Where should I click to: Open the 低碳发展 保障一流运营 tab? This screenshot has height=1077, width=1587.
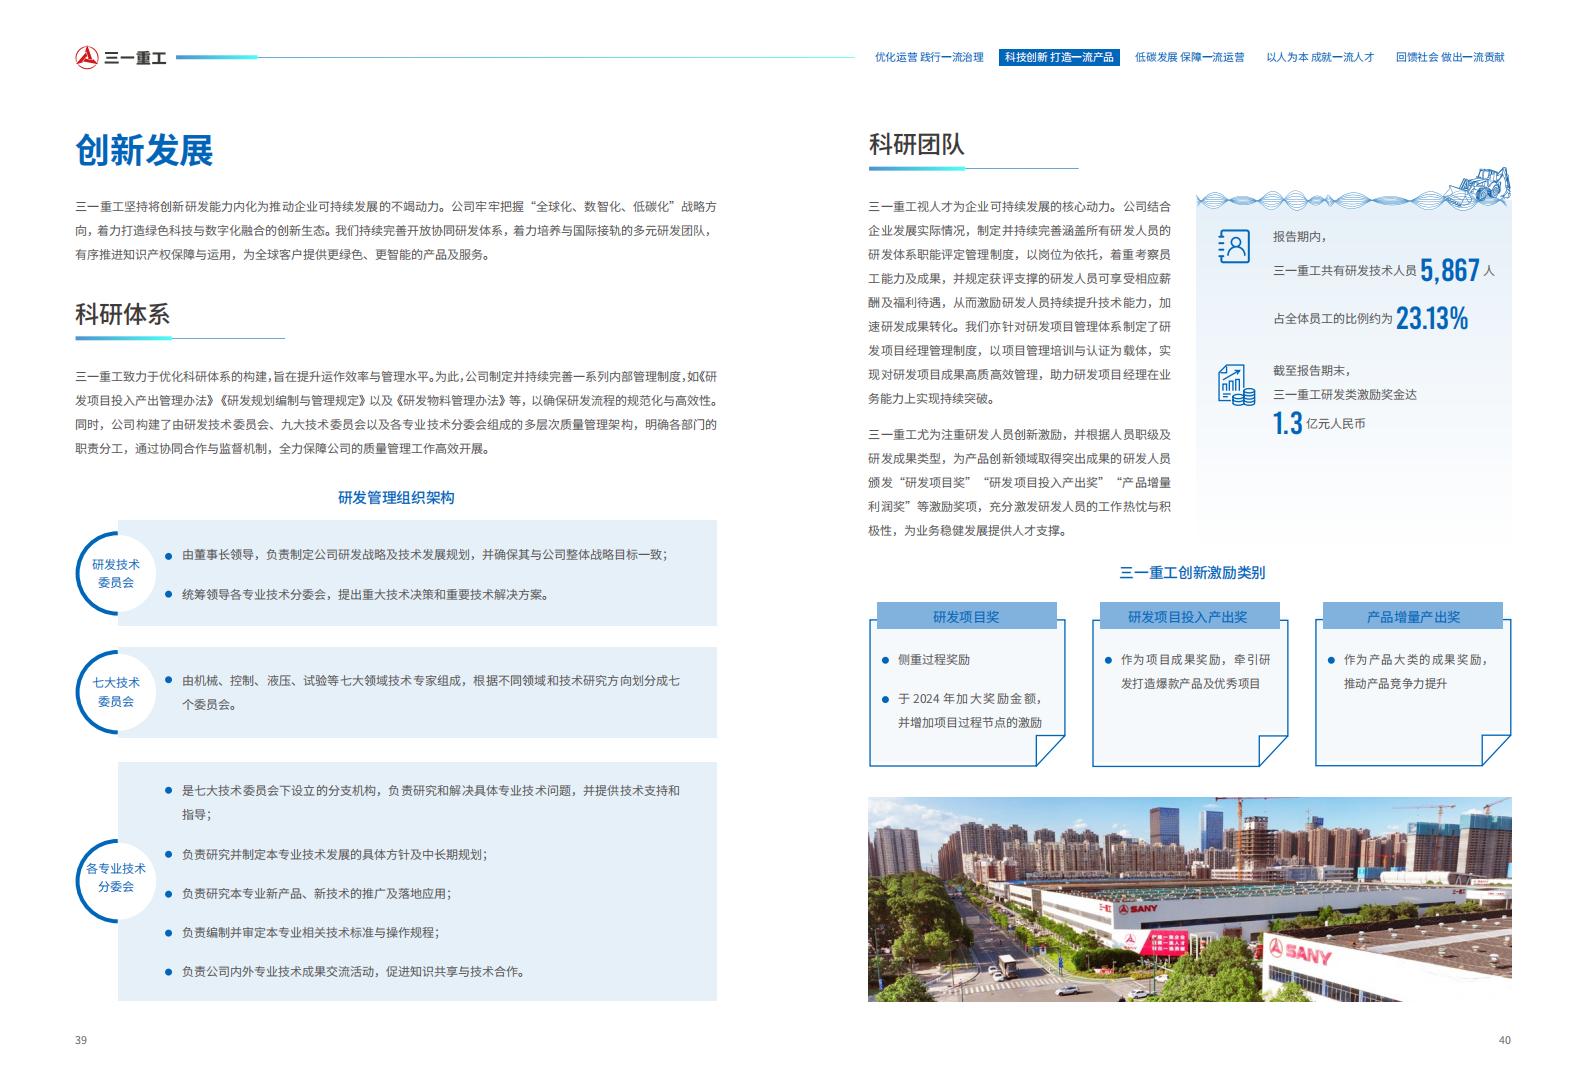pyautogui.click(x=1189, y=57)
